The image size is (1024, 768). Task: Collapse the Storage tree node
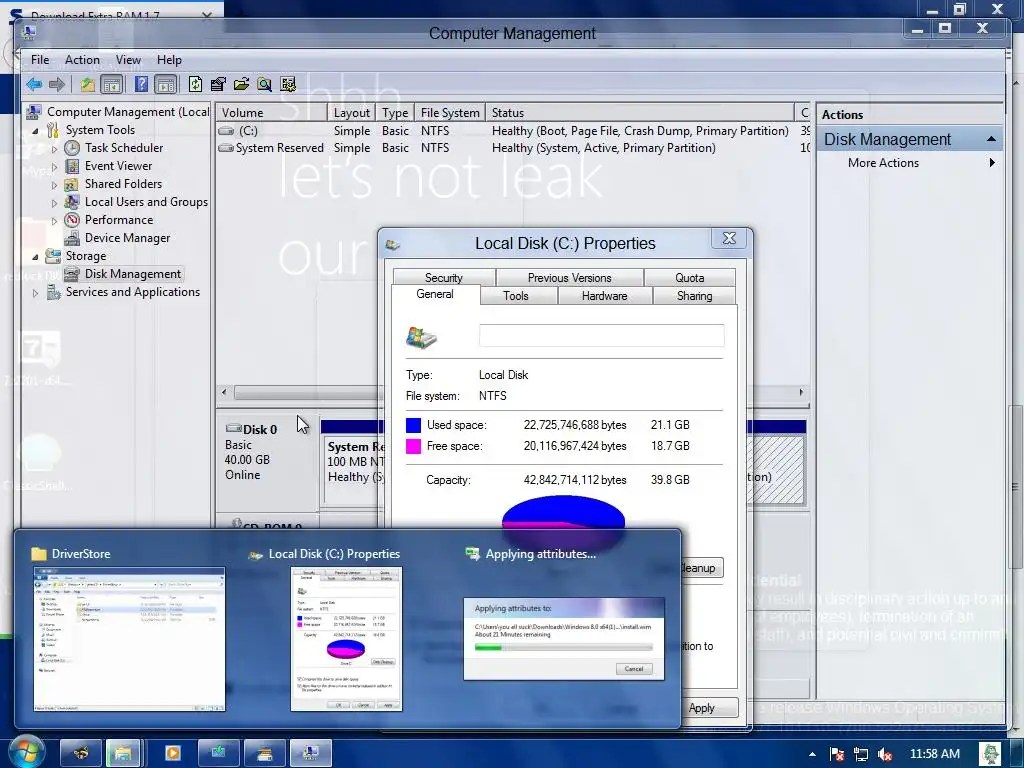[x=35, y=257]
